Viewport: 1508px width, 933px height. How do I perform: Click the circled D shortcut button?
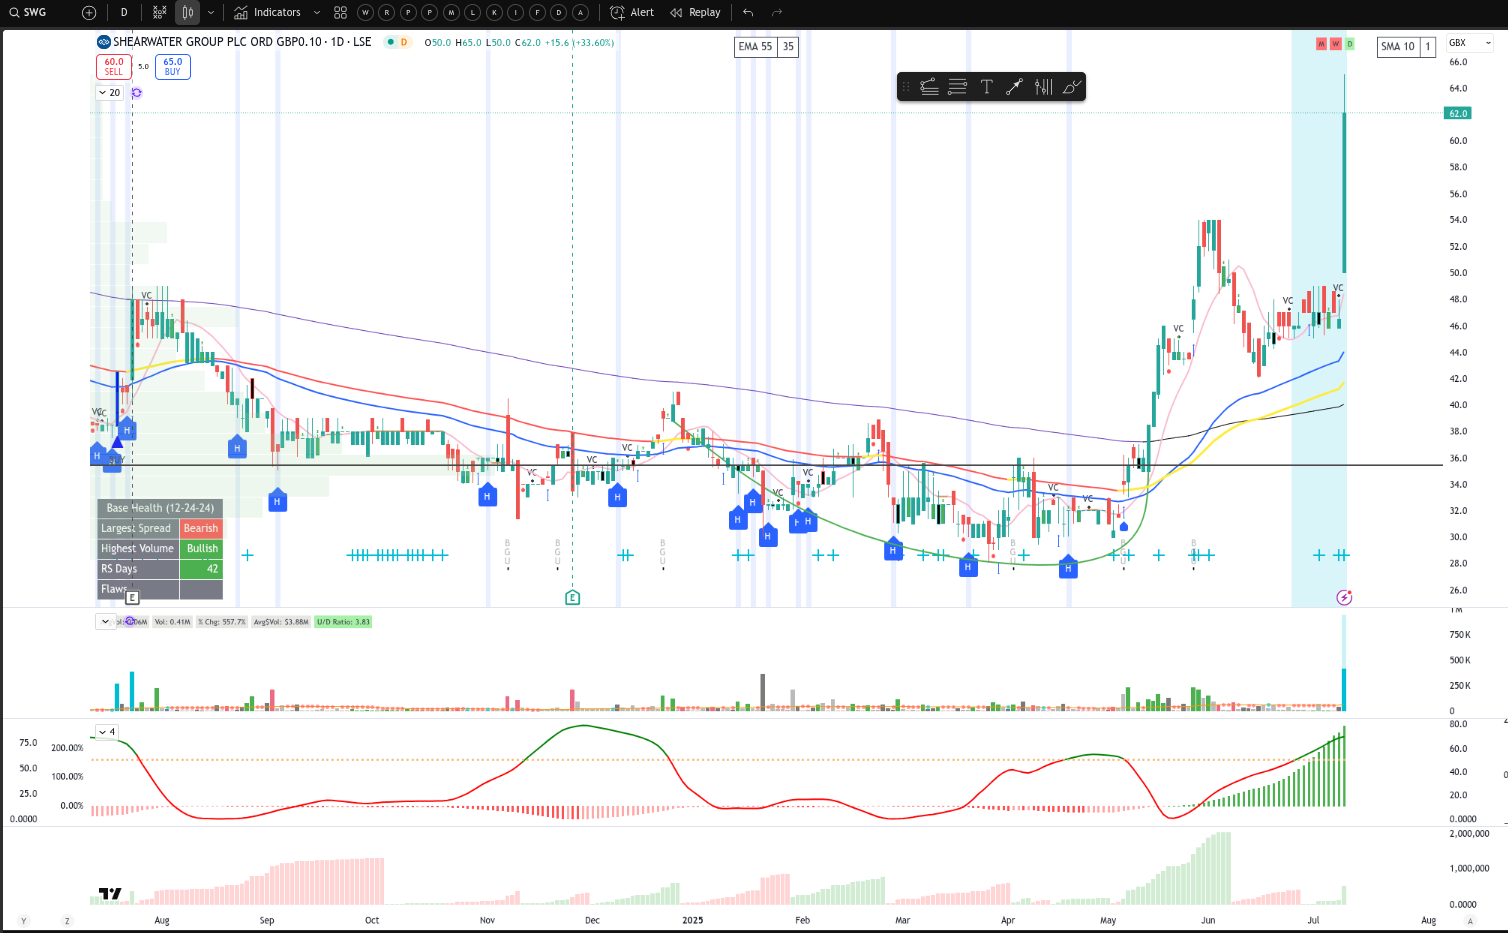559,12
